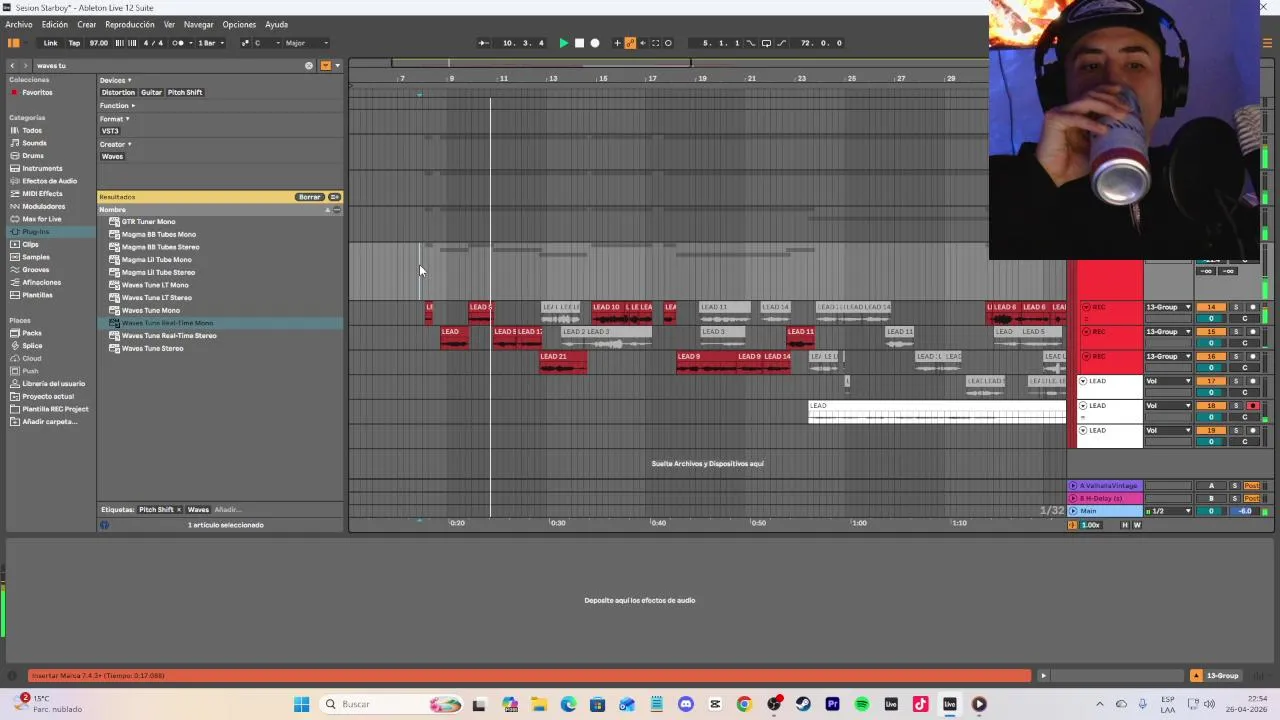
Task: Adjust track 14 volume value 0
Action: click(1211, 319)
